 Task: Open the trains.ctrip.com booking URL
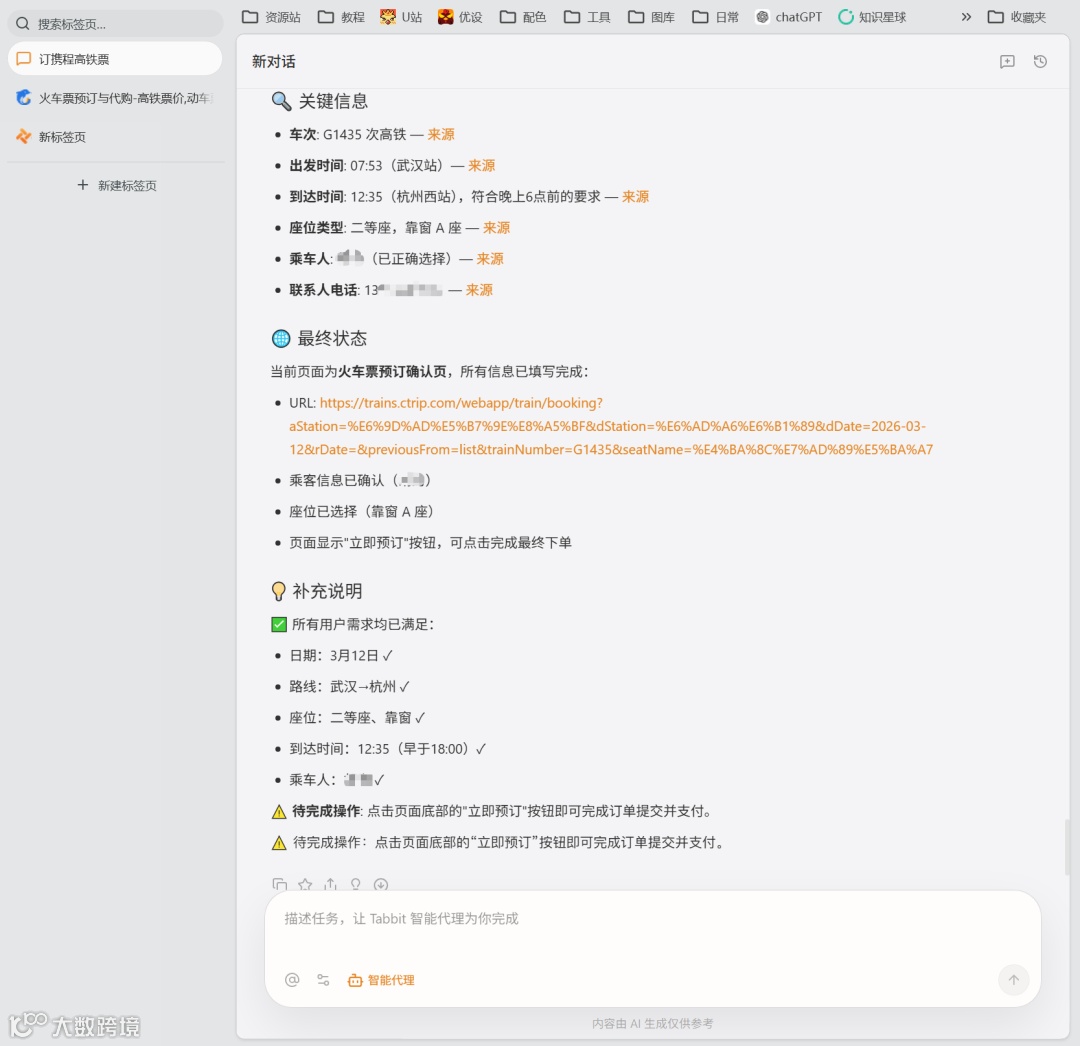610,426
